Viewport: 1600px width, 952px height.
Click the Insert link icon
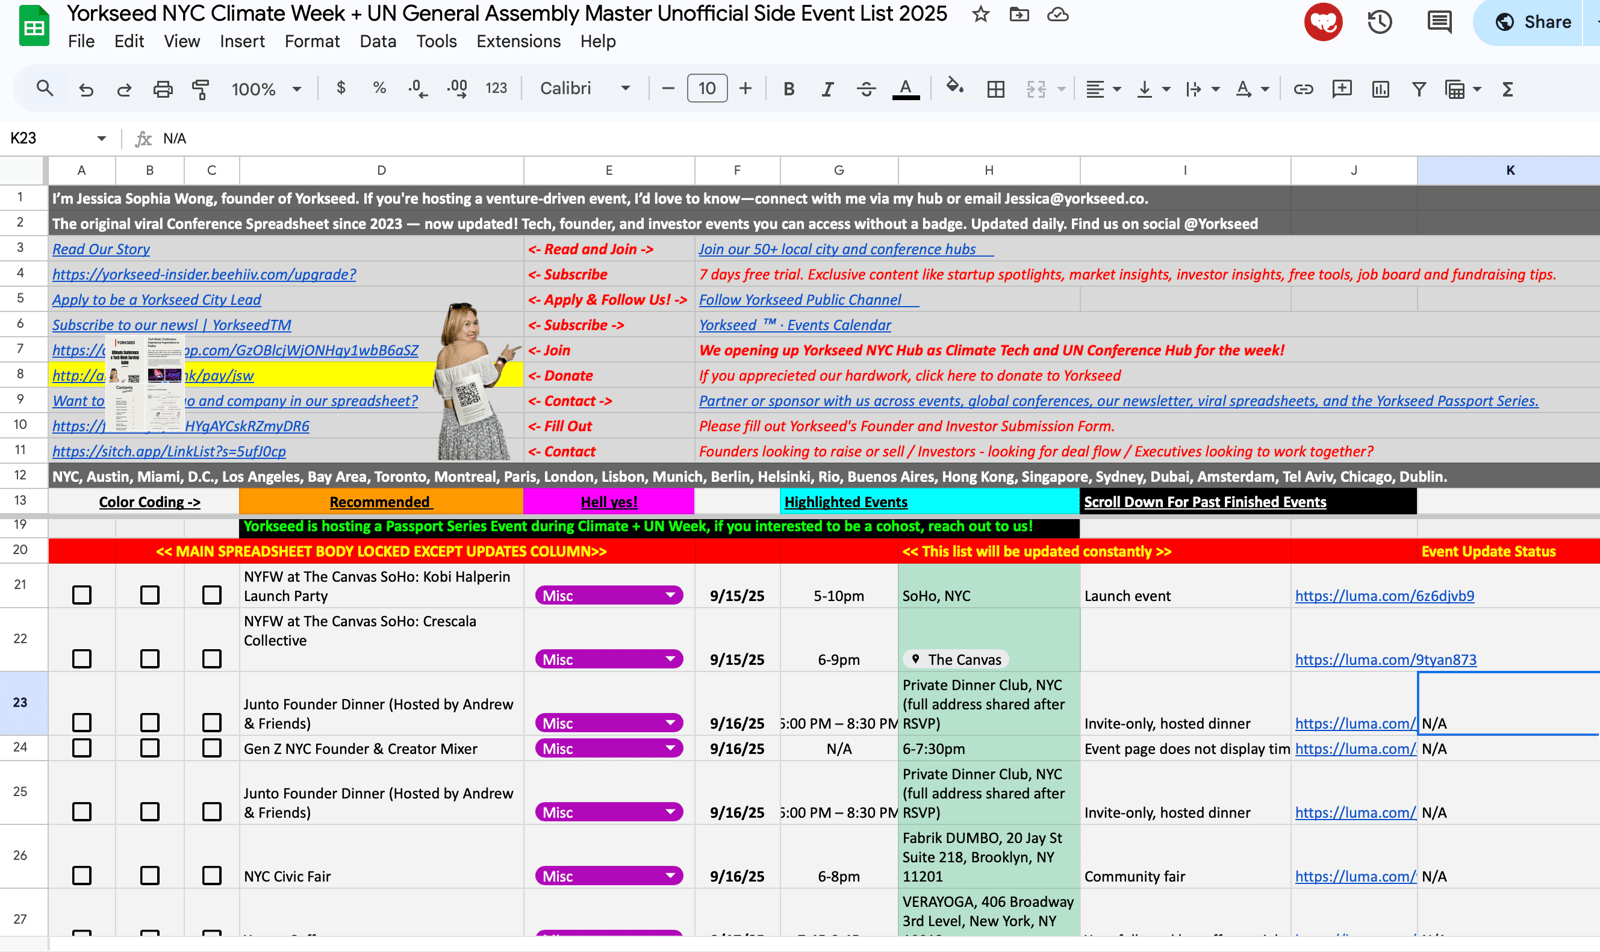click(1303, 89)
